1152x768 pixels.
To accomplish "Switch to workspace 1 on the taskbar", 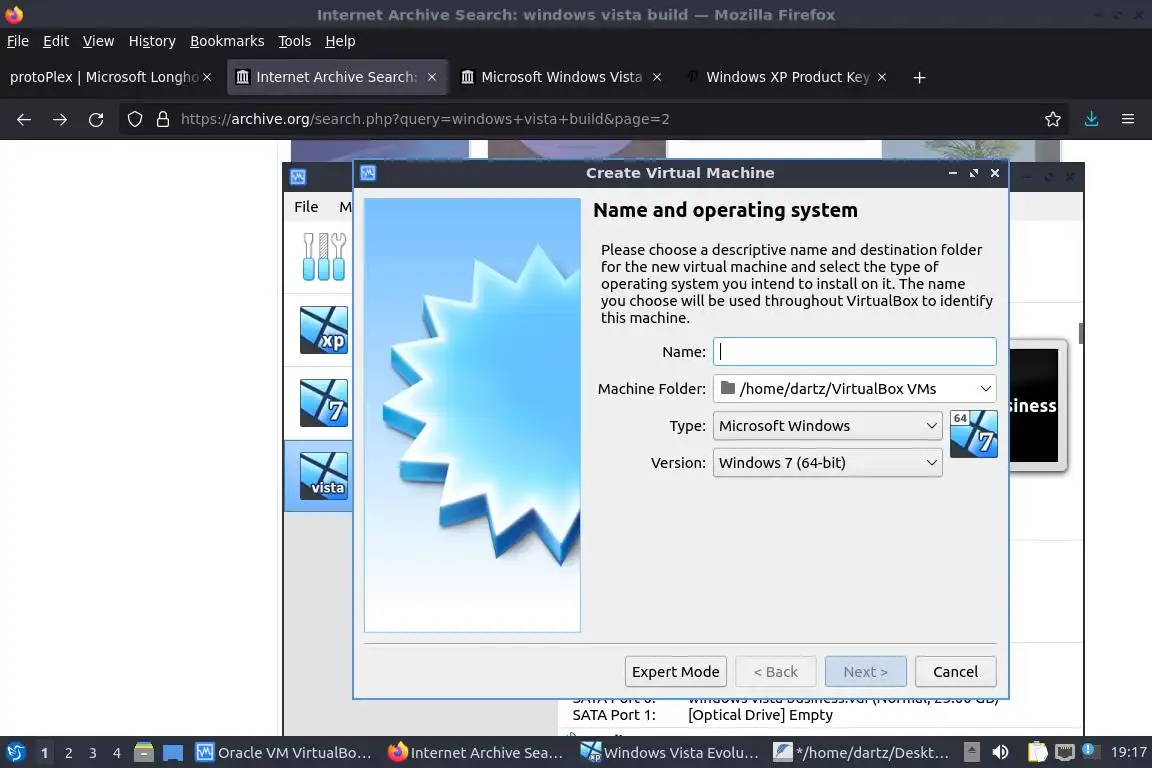I will pos(45,753).
